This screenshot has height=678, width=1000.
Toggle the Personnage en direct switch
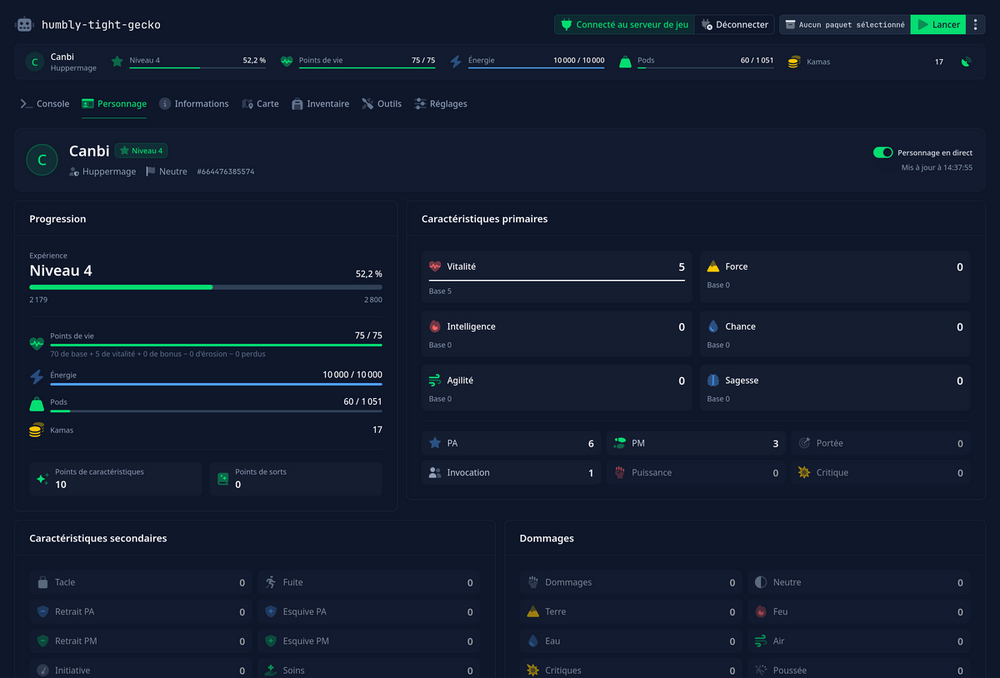(883, 152)
